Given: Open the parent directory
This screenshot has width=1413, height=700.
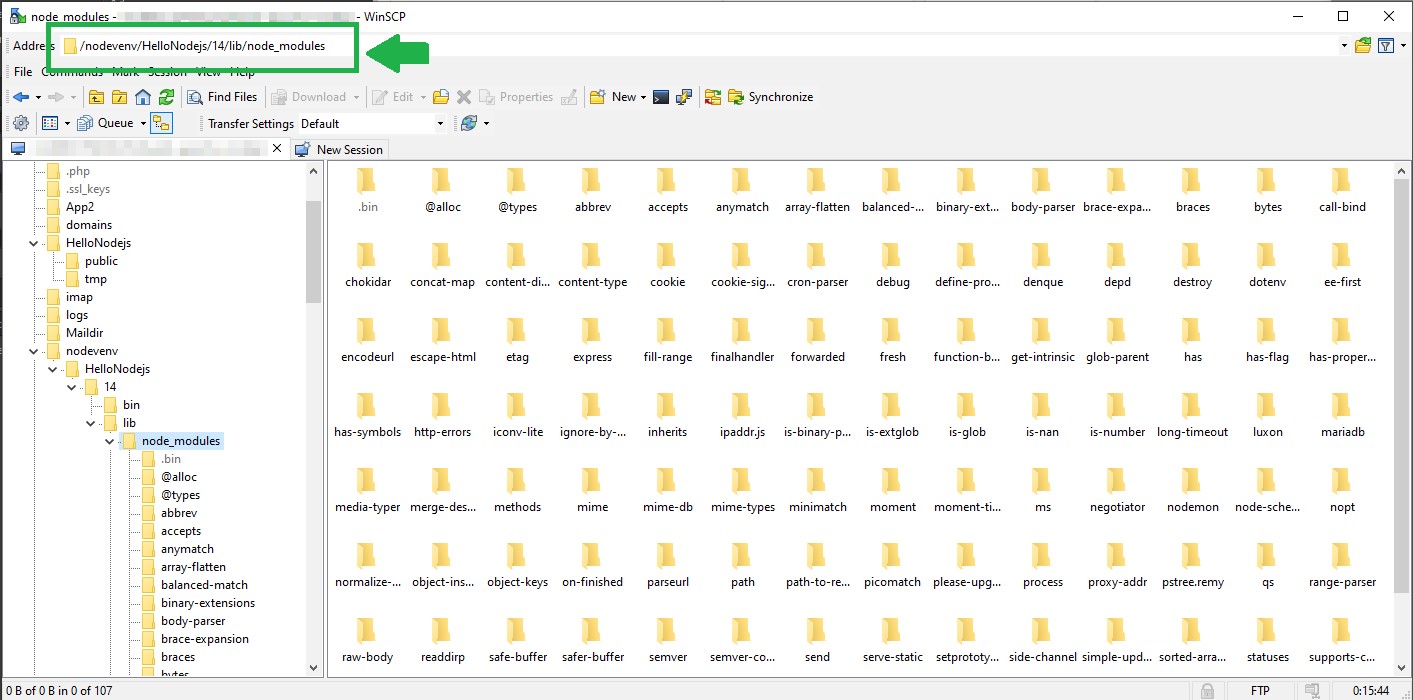Looking at the screenshot, I should click(96, 97).
